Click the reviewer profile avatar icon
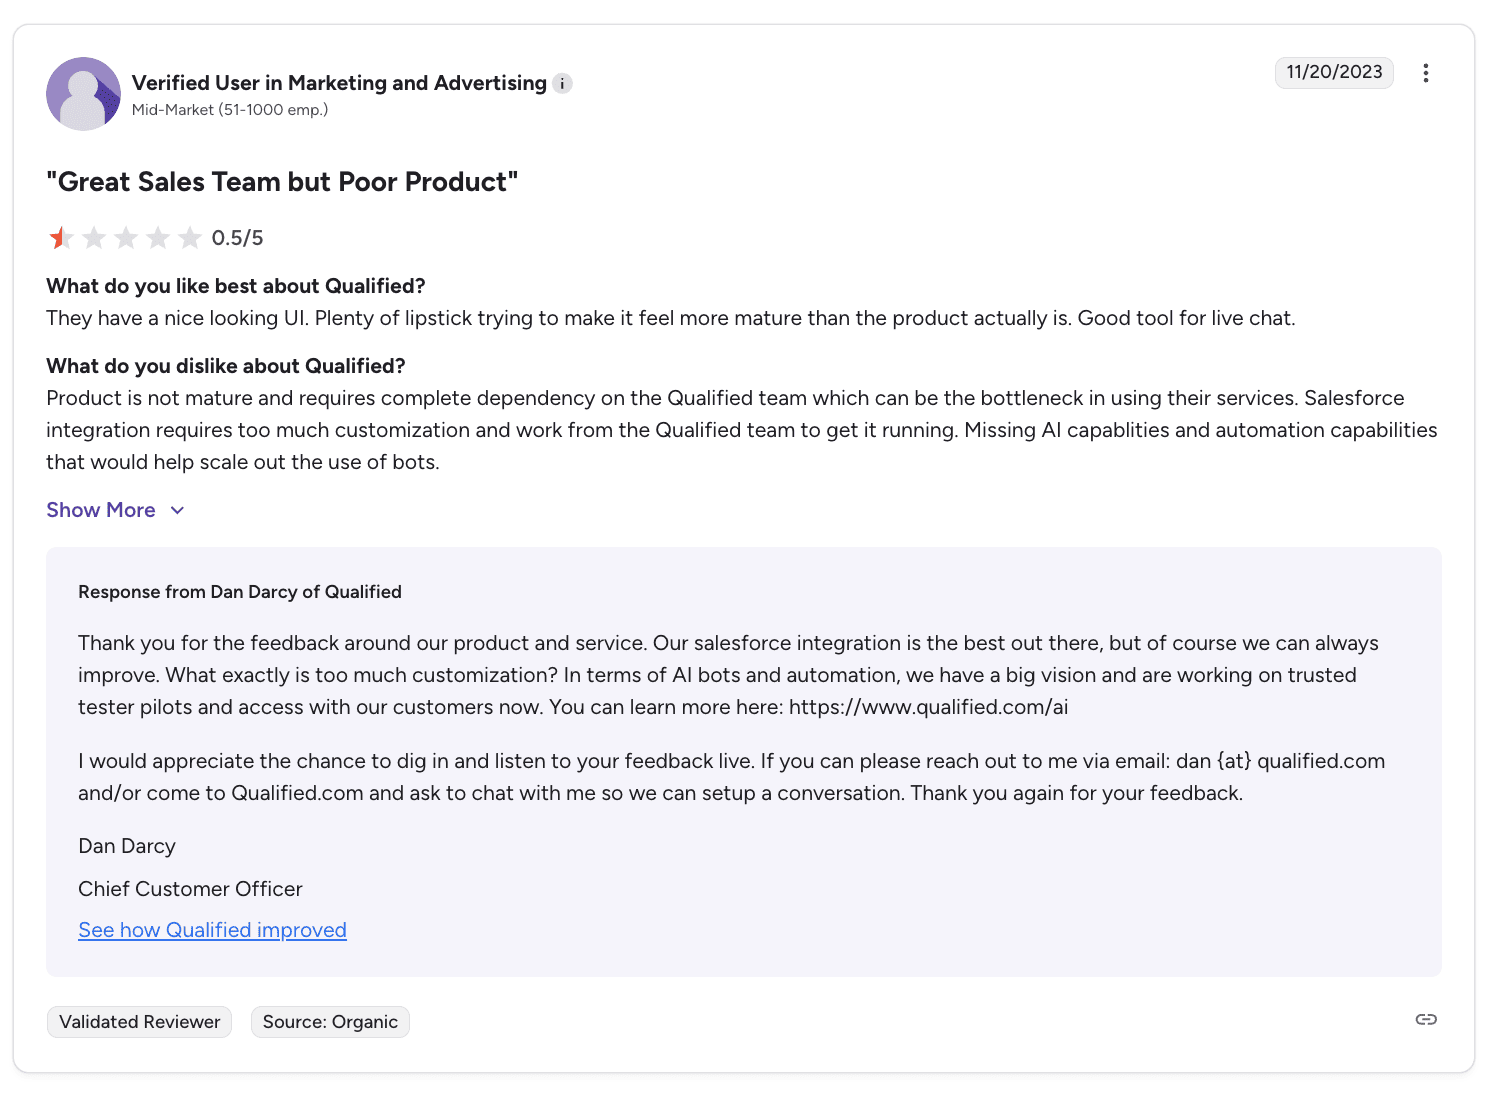 pos(83,94)
